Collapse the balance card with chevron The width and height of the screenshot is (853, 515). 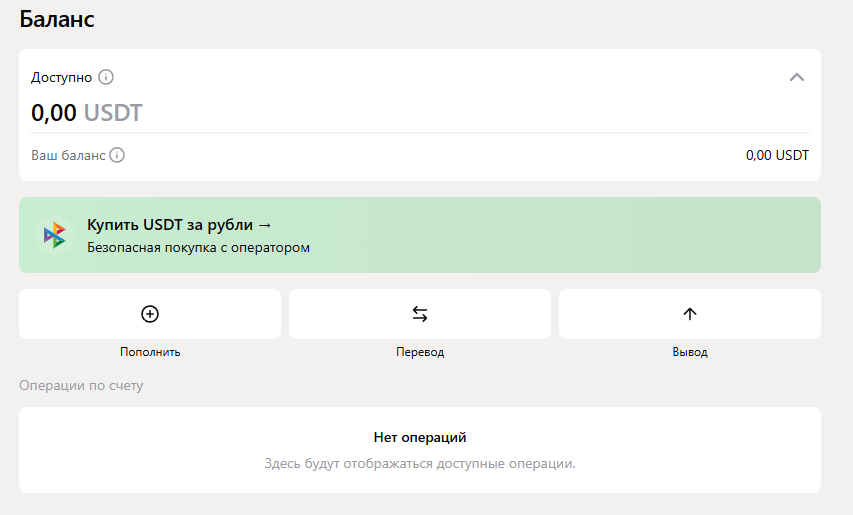(x=796, y=77)
